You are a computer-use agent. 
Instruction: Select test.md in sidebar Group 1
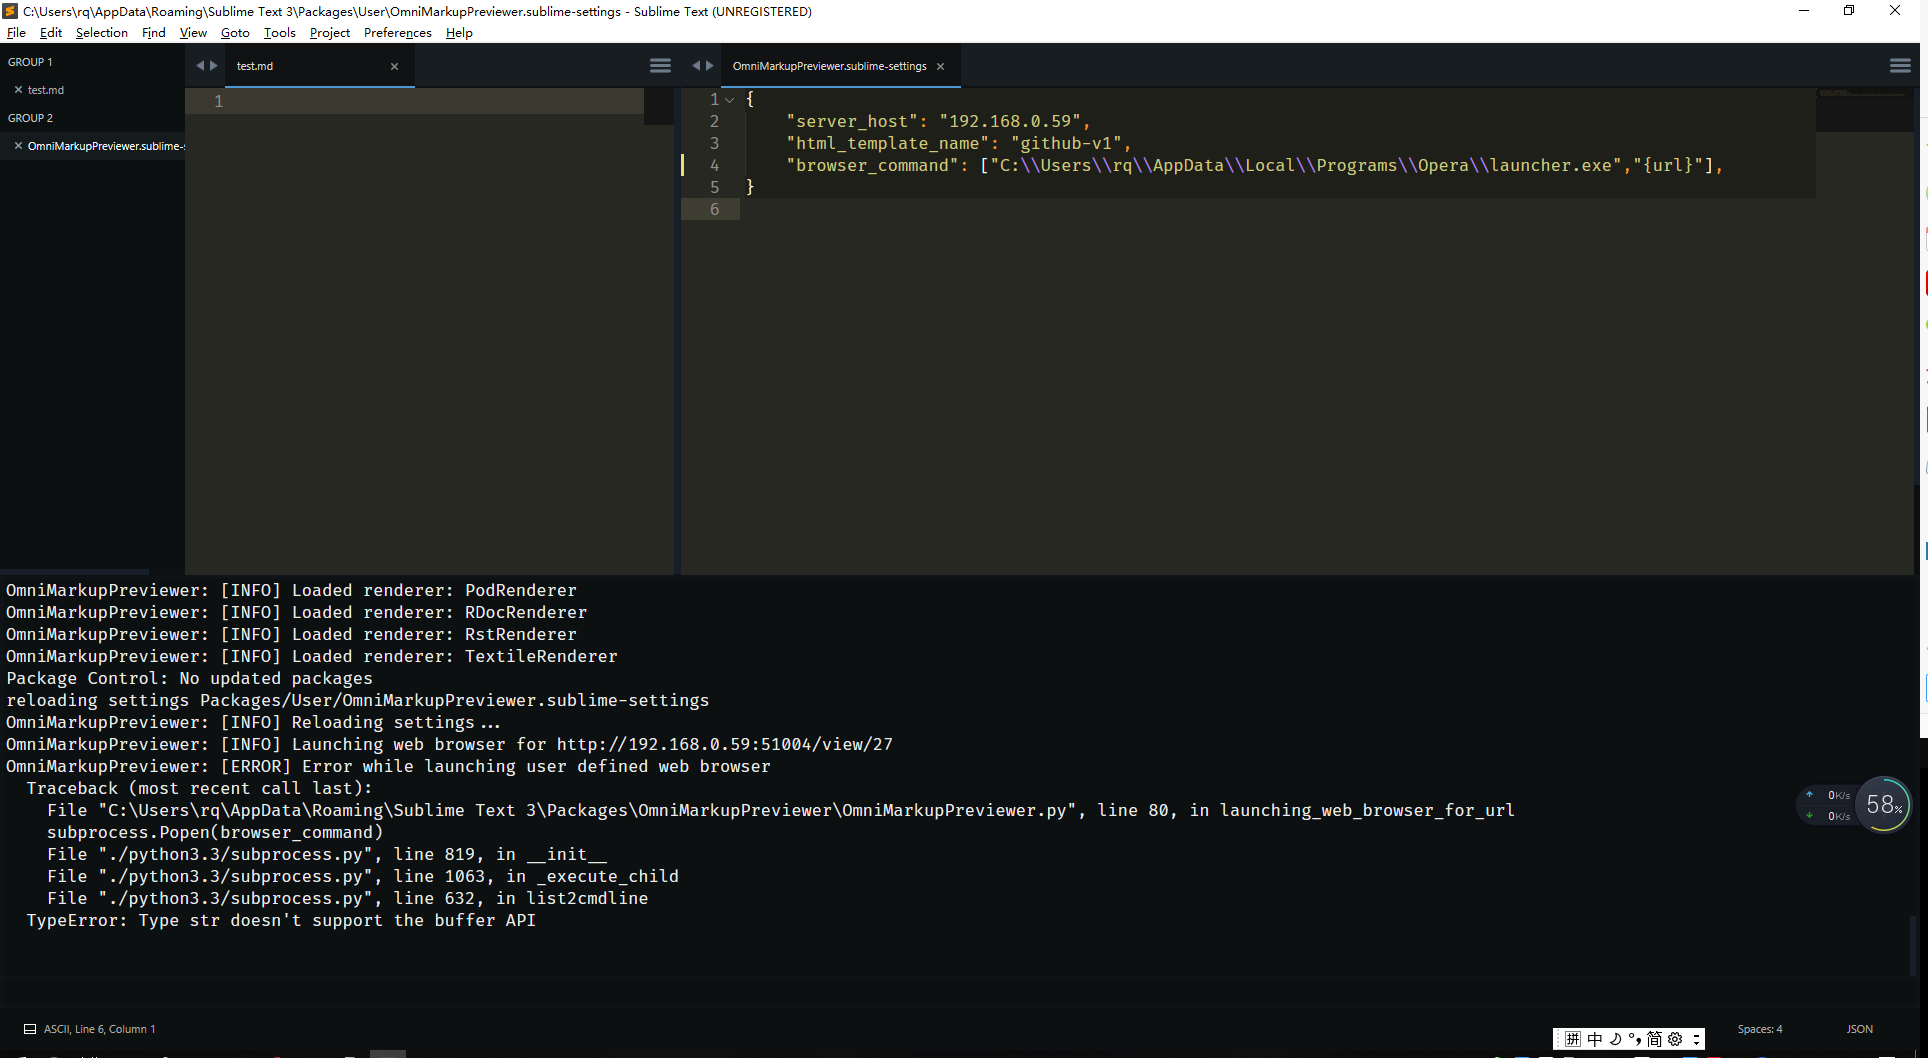pos(46,90)
